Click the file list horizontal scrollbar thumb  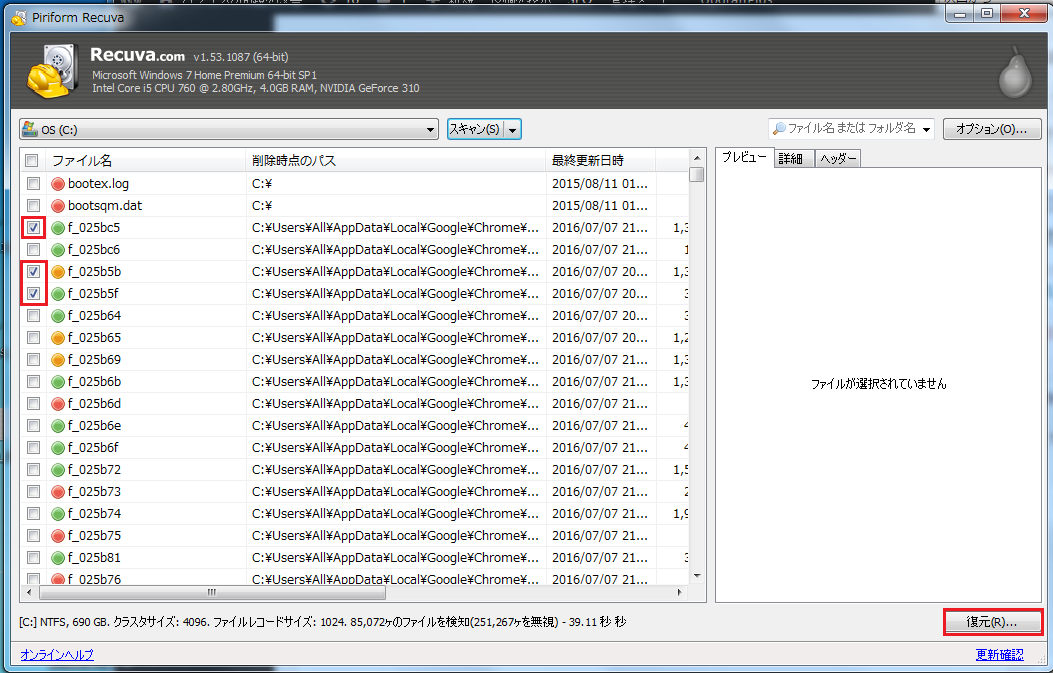click(x=212, y=592)
